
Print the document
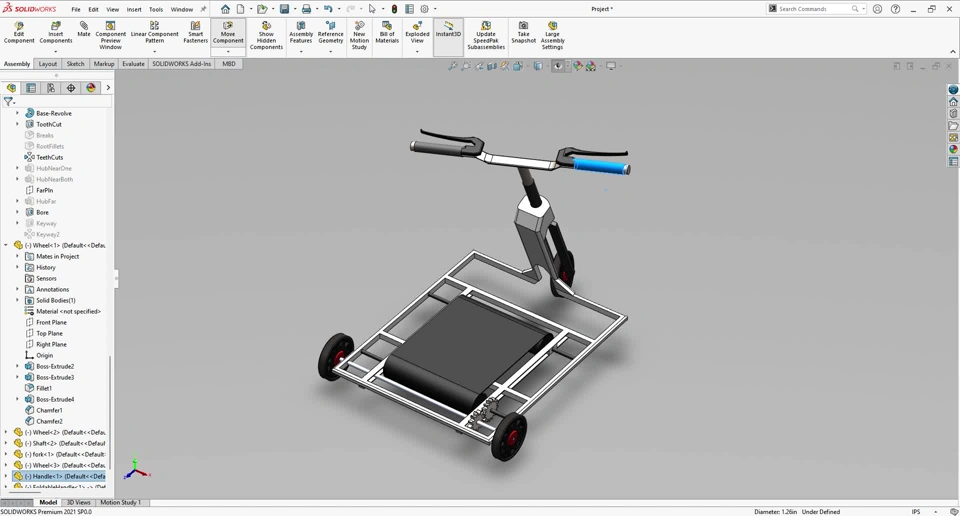(x=306, y=9)
